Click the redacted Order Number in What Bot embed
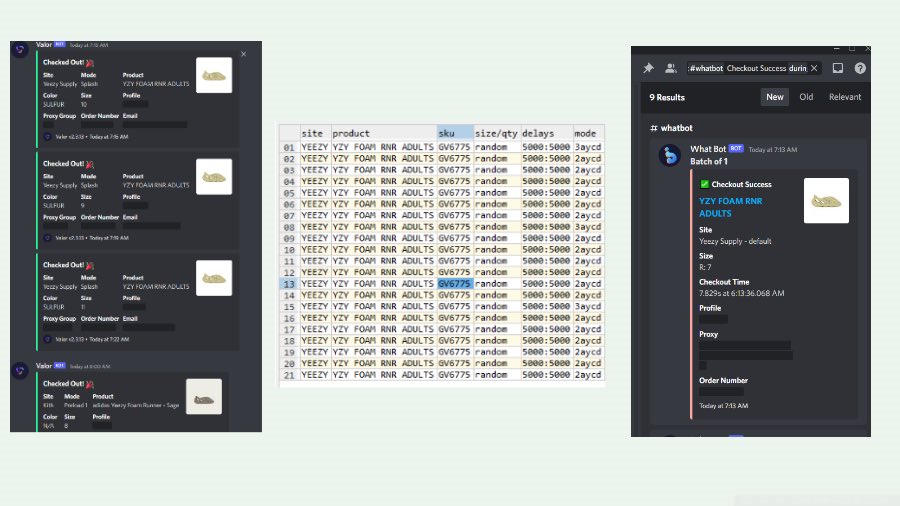 tap(721, 392)
